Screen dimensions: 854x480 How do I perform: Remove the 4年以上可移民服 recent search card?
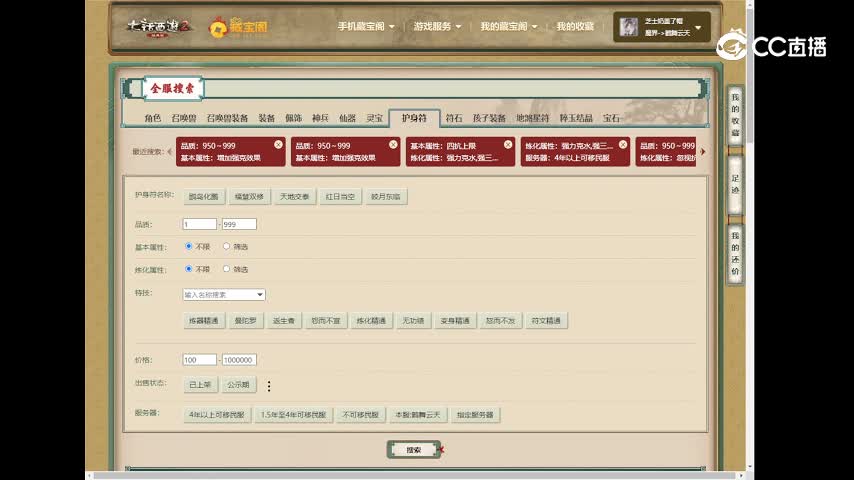point(623,144)
